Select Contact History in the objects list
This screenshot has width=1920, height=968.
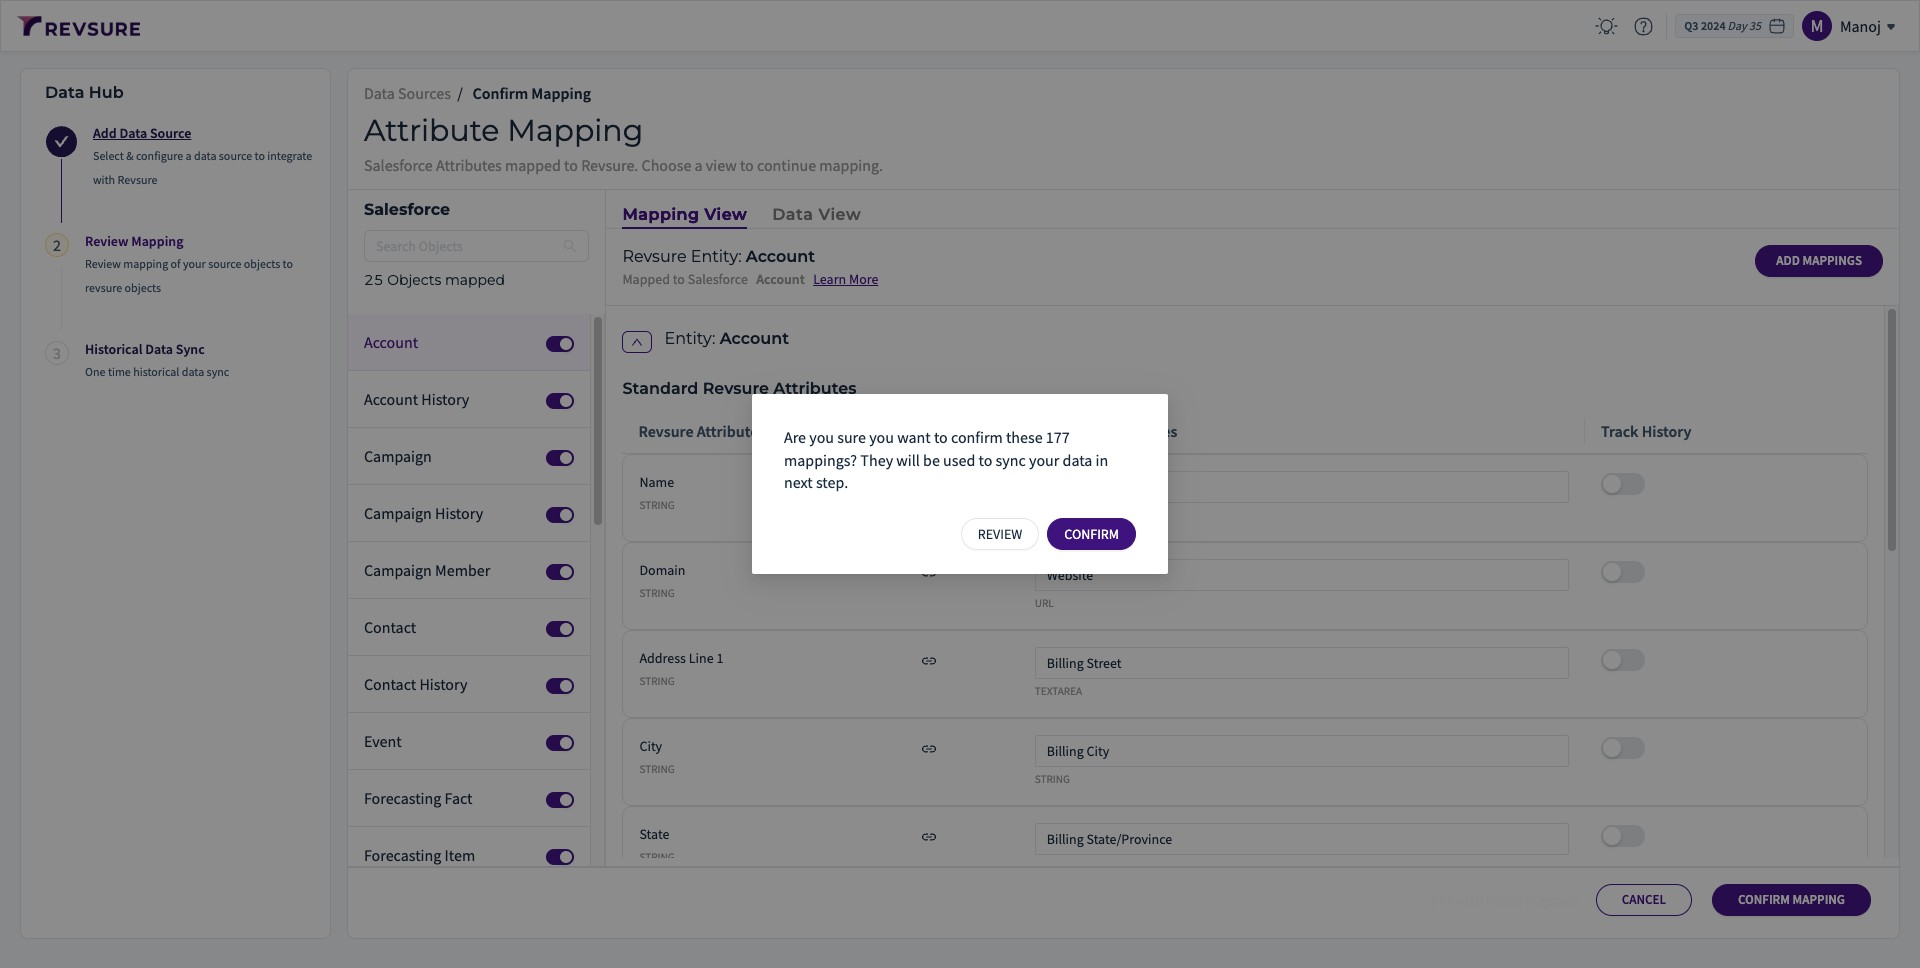469,685
